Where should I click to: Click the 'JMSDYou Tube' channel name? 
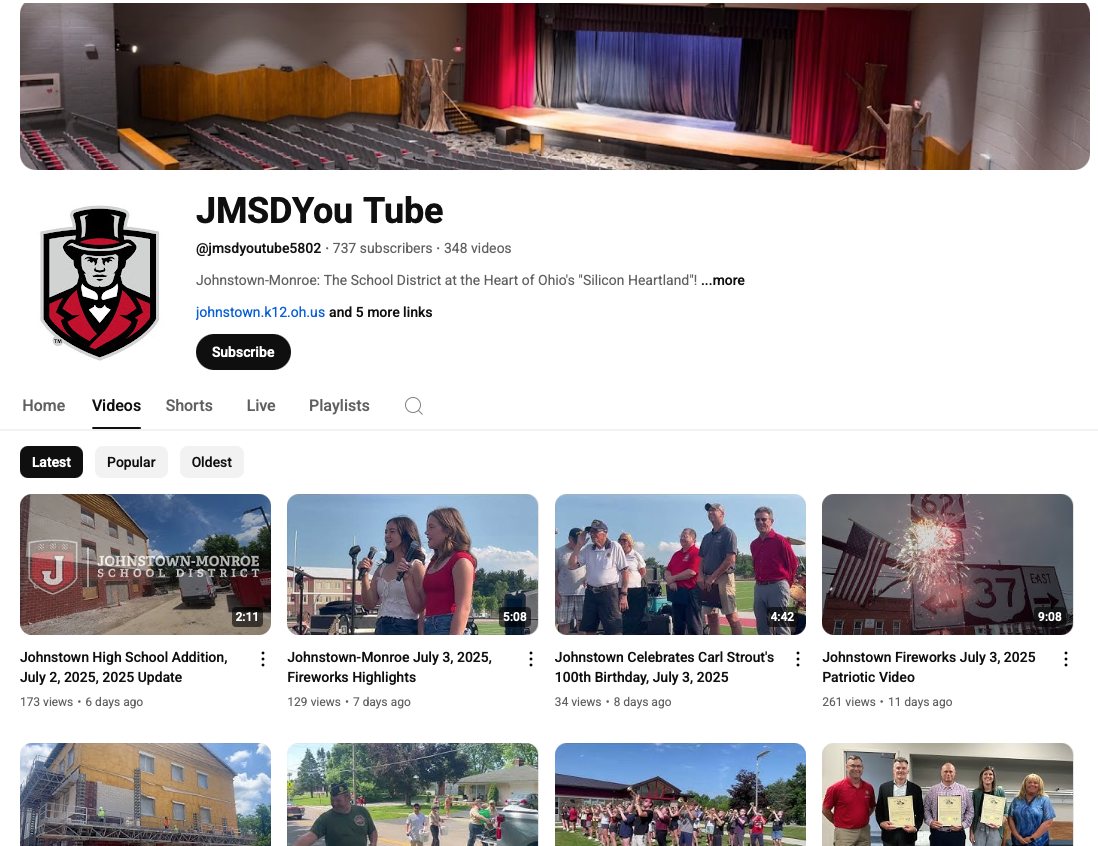point(319,211)
